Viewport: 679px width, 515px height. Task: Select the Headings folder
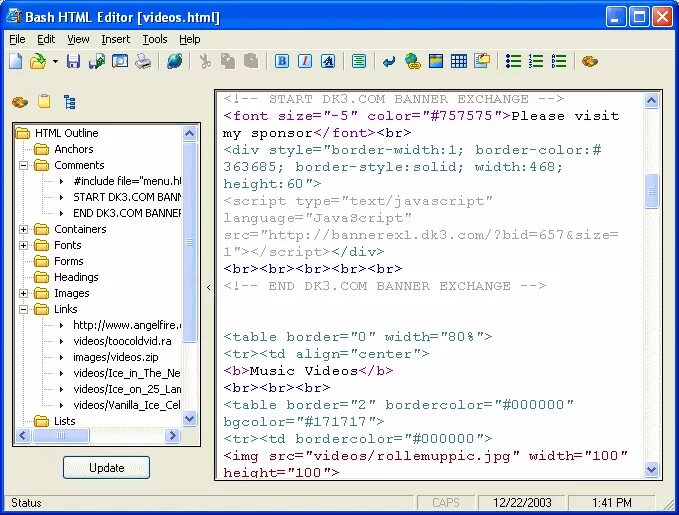tap(76, 277)
